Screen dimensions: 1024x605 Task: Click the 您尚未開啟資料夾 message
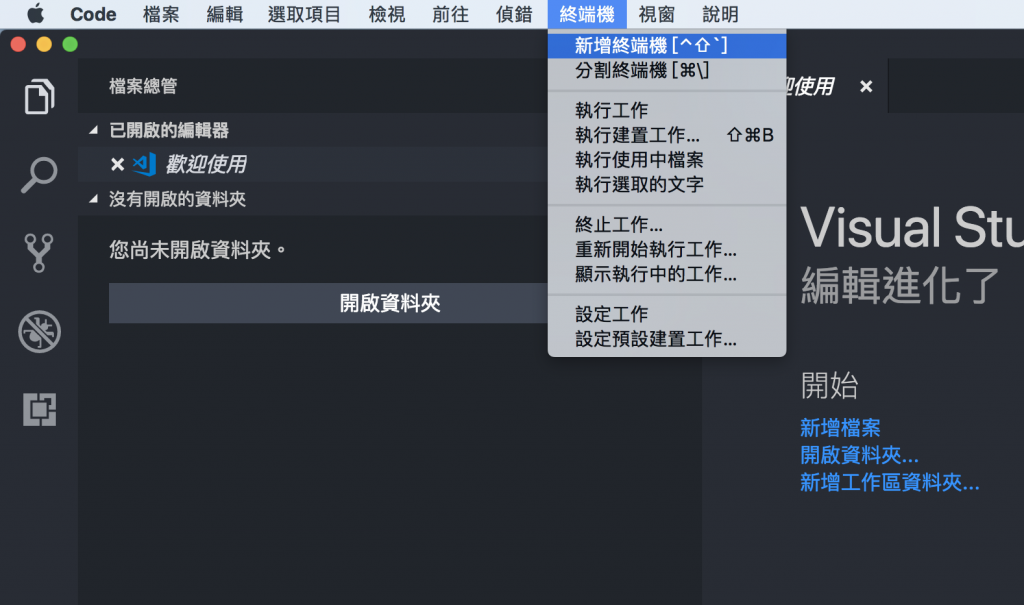click(x=197, y=250)
